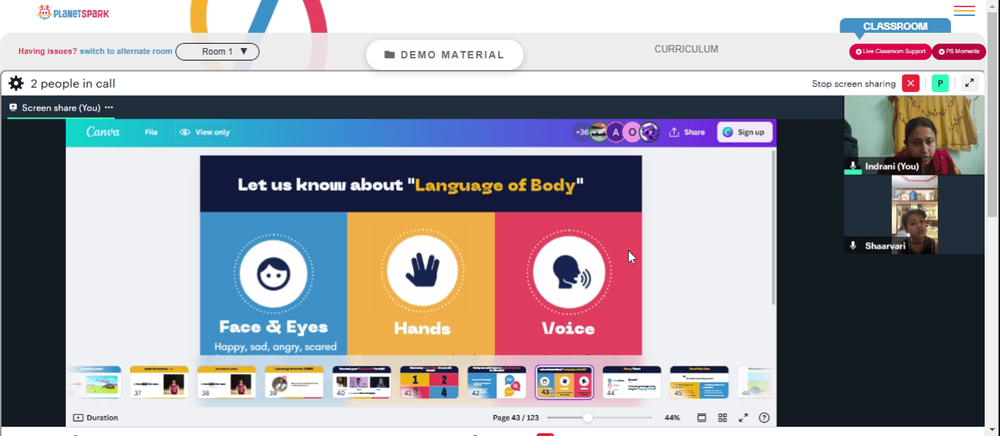Open call settings gear icon
This screenshot has height=436, width=1000.
[x=16, y=84]
